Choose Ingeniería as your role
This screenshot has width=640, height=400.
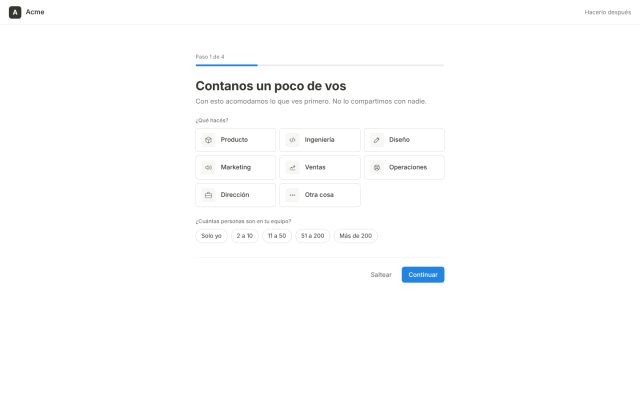(320, 140)
